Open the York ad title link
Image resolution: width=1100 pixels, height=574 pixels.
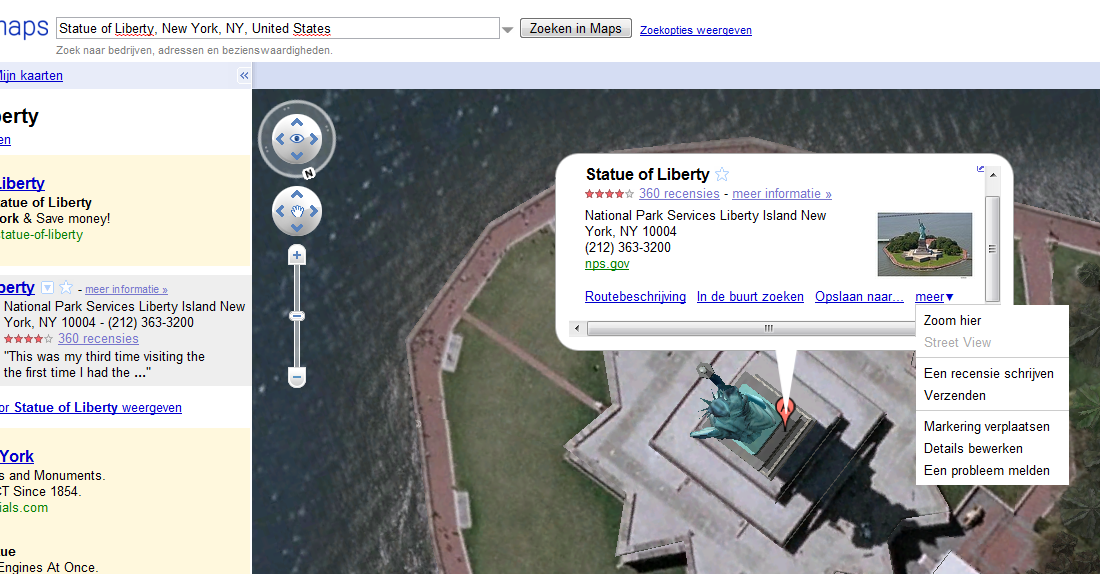pyautogui.click(x=17, y=456)
